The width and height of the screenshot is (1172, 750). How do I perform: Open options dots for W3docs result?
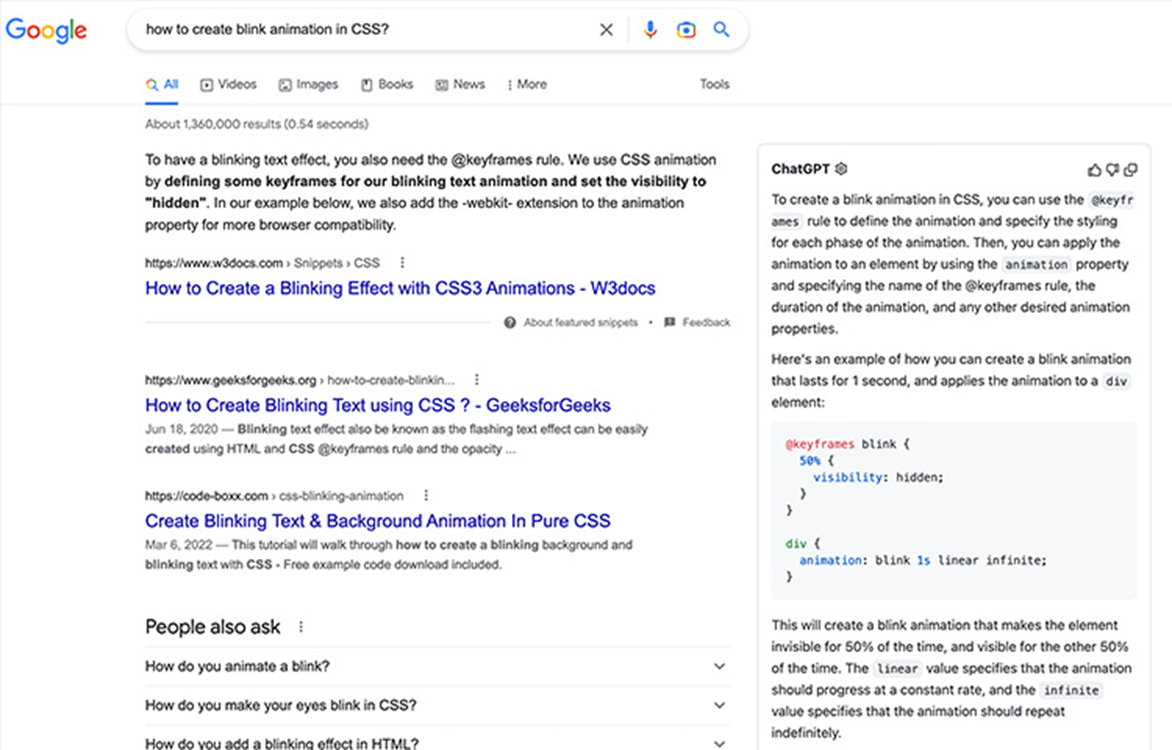402,262
